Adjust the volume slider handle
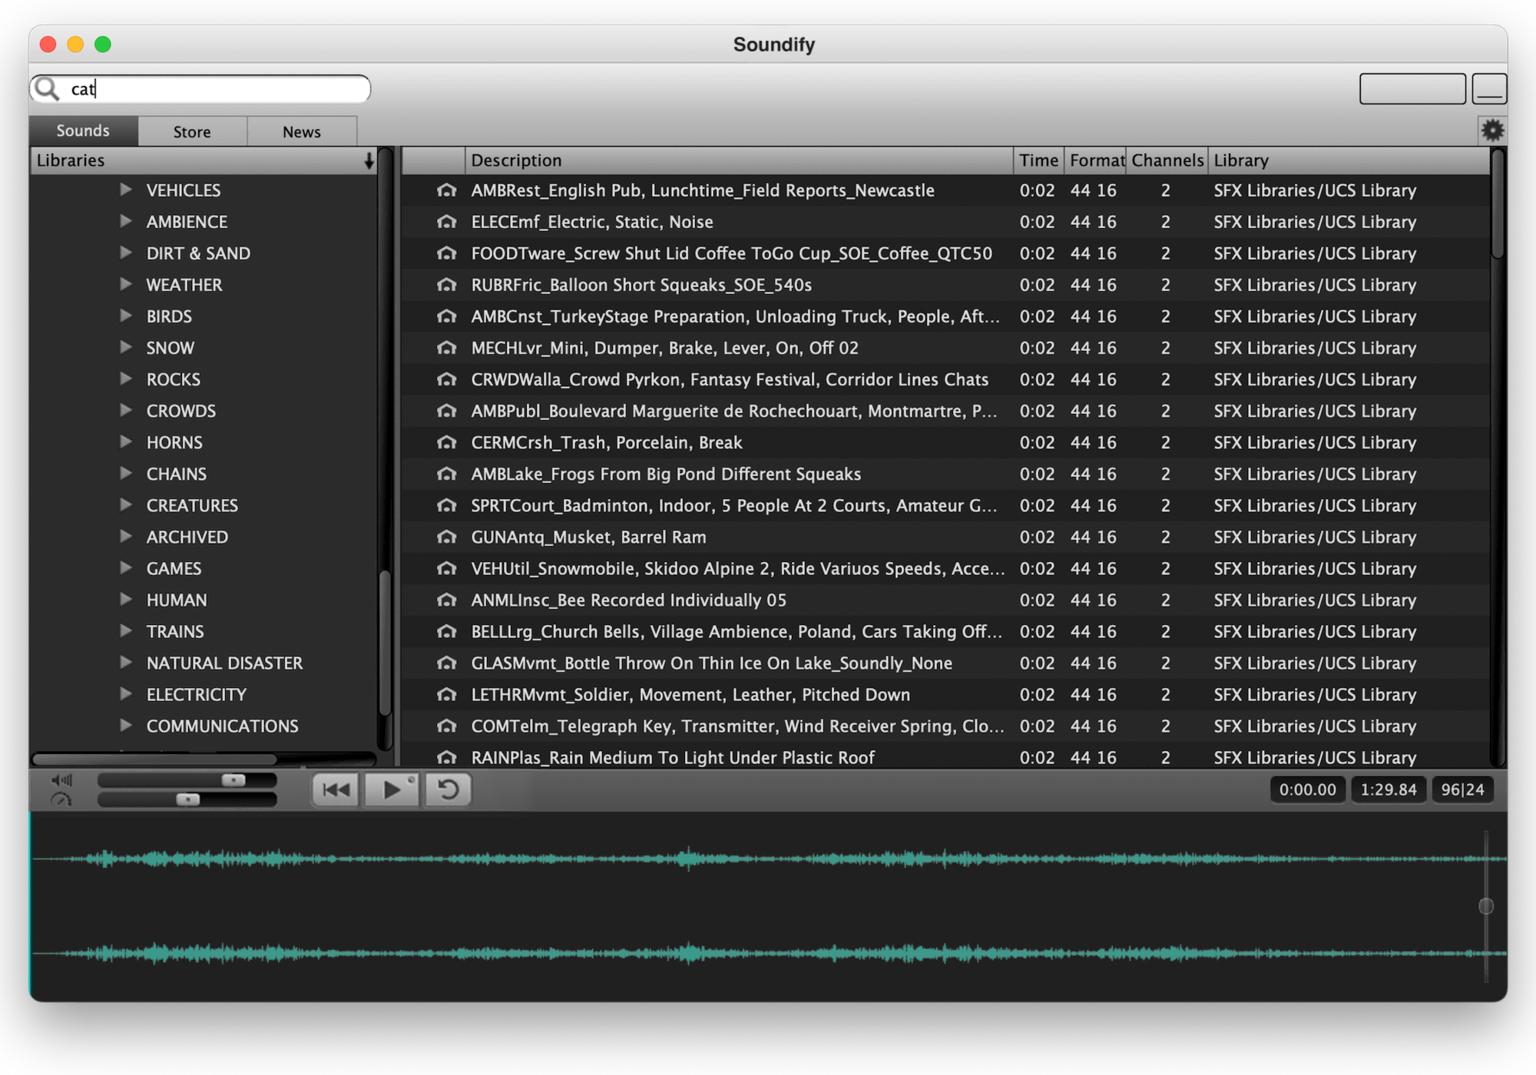The image size is (1536, 1075). [x=233, y=780]
